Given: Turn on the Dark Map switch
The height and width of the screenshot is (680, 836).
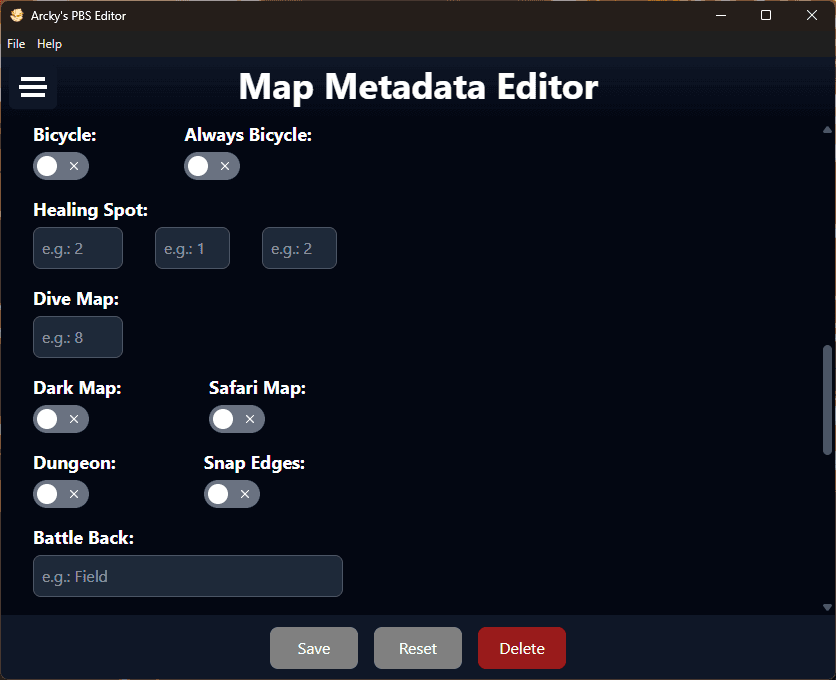Looking at the screenshot, I should click(61, 419).
